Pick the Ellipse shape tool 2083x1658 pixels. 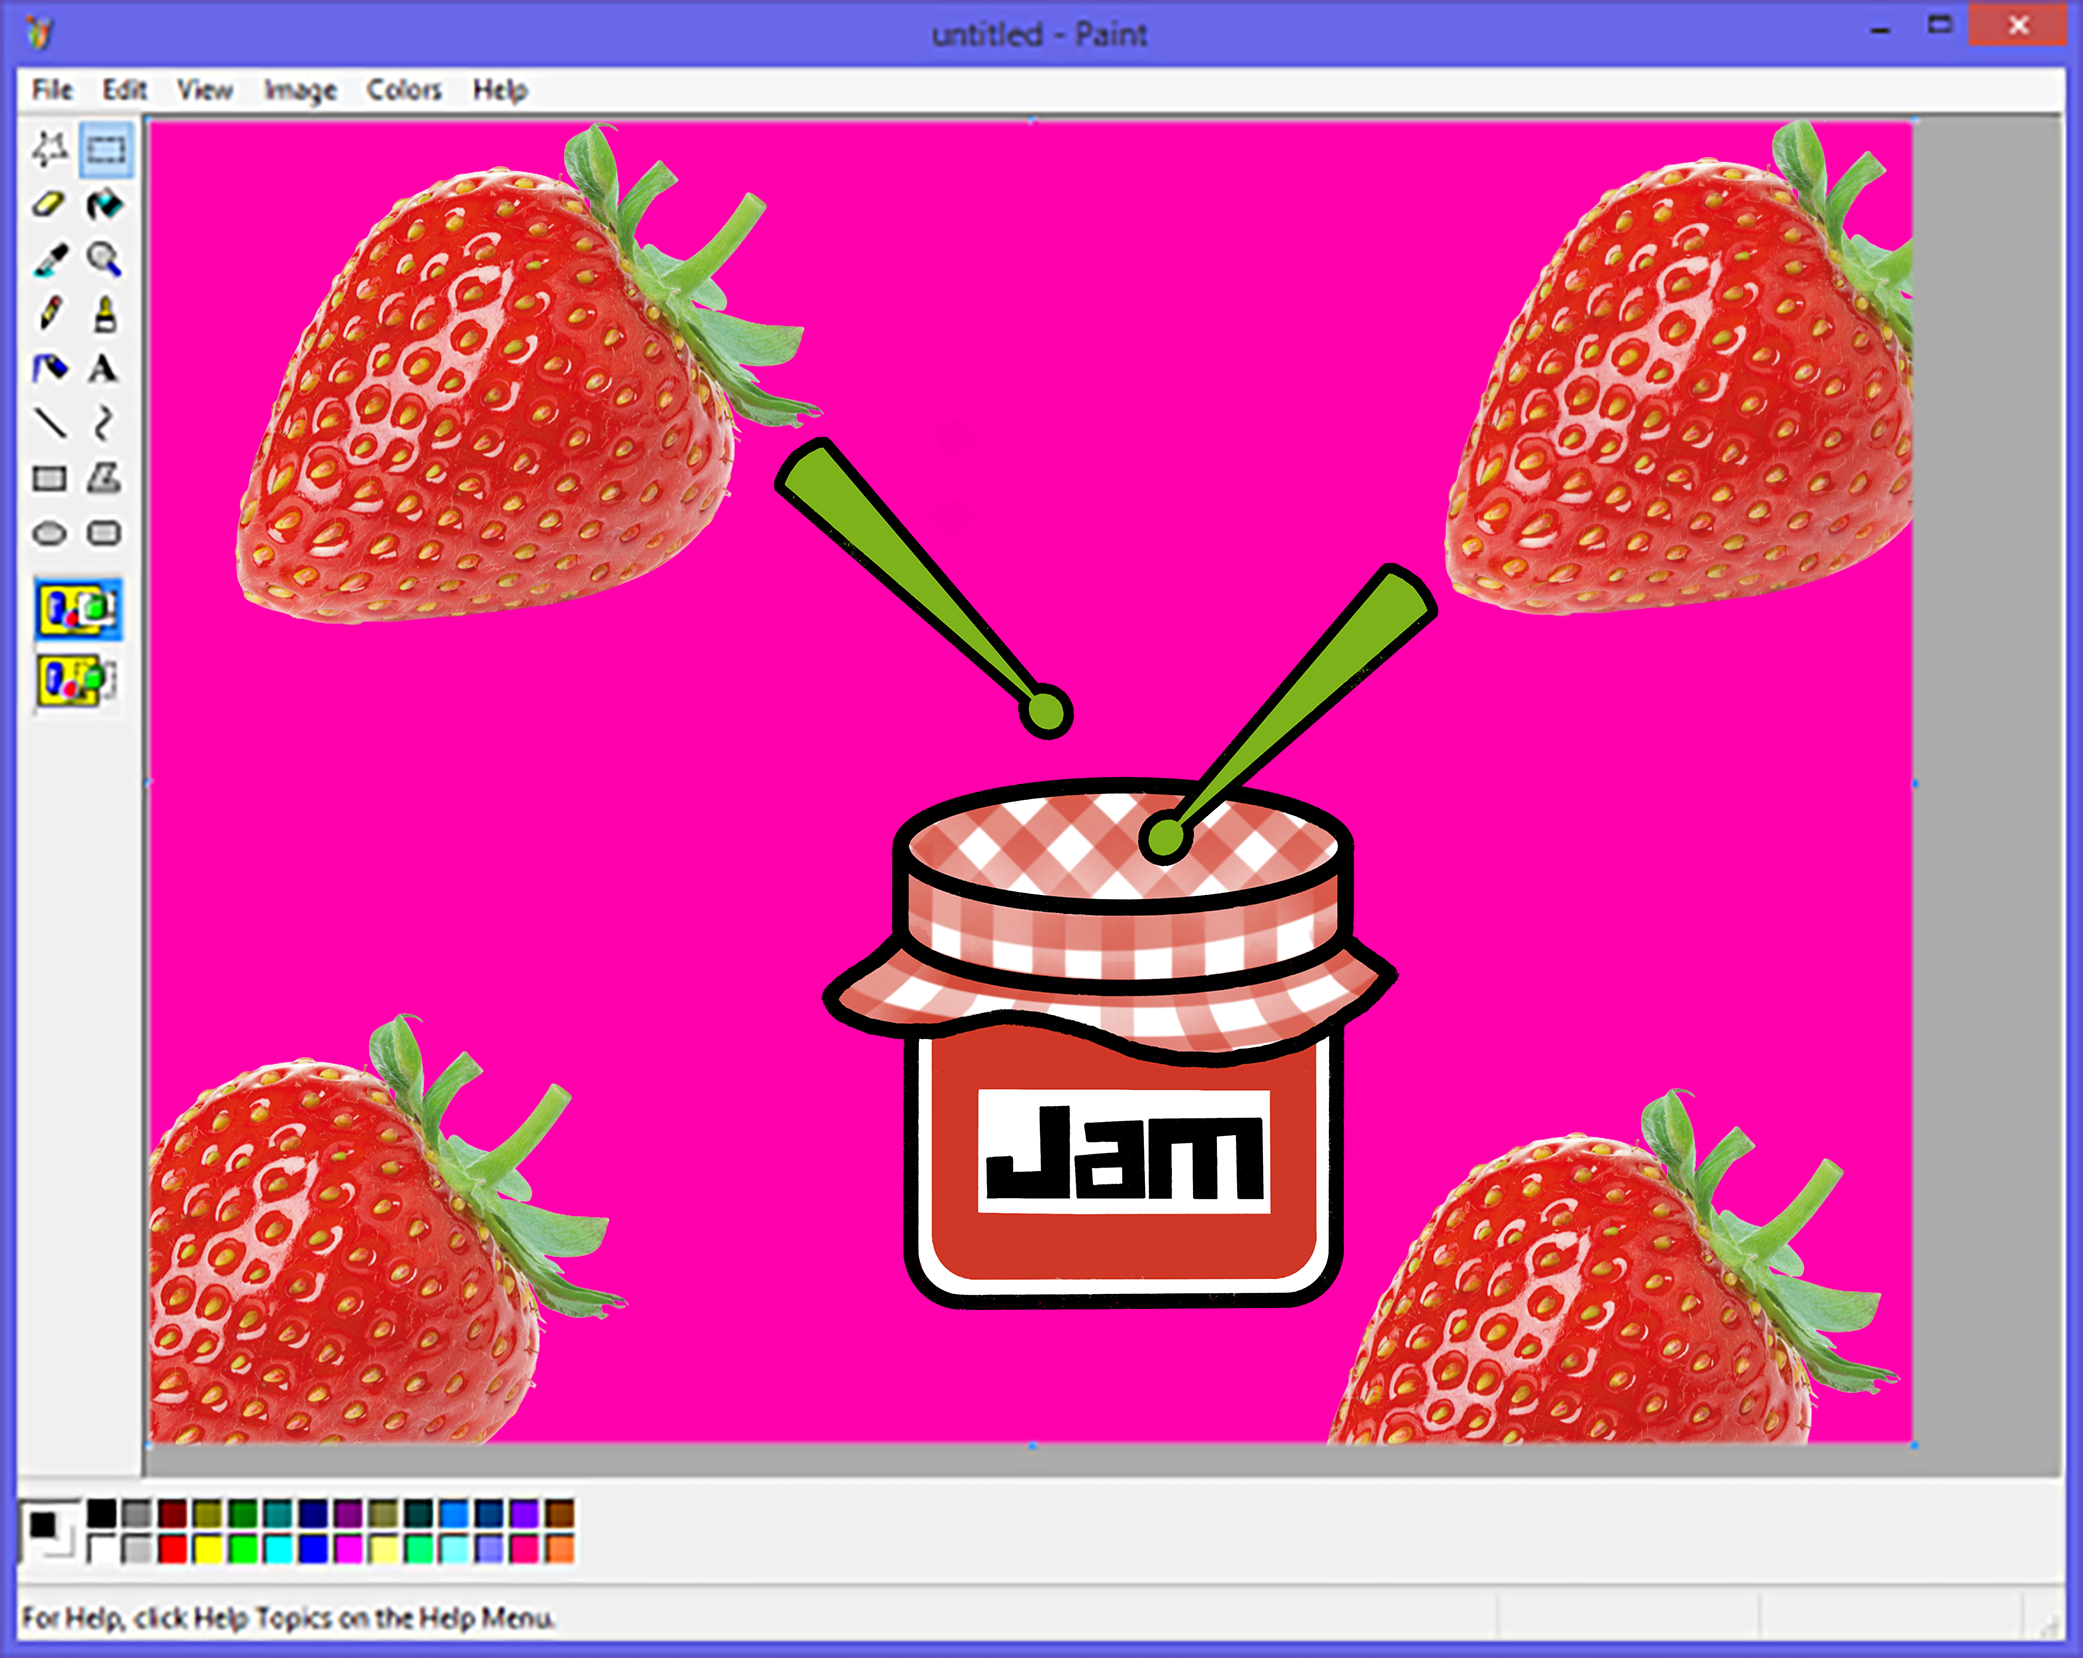(x=50, y=533)
